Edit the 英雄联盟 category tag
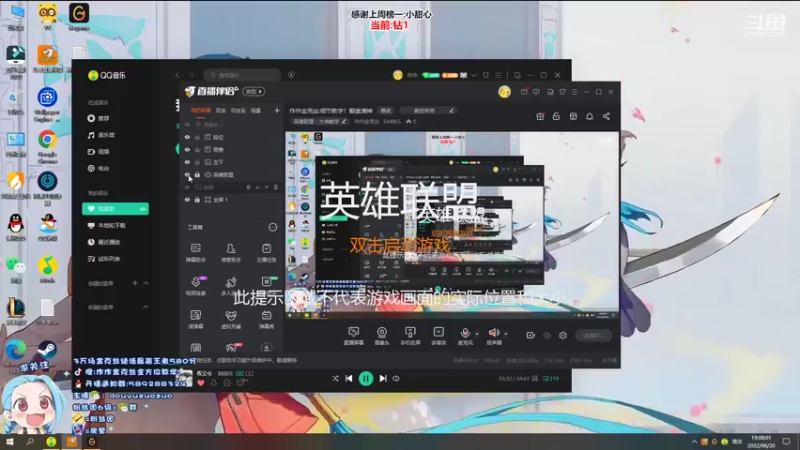This screenshot has height=450, width=800. pyautogui.click(x=320, y=121)
